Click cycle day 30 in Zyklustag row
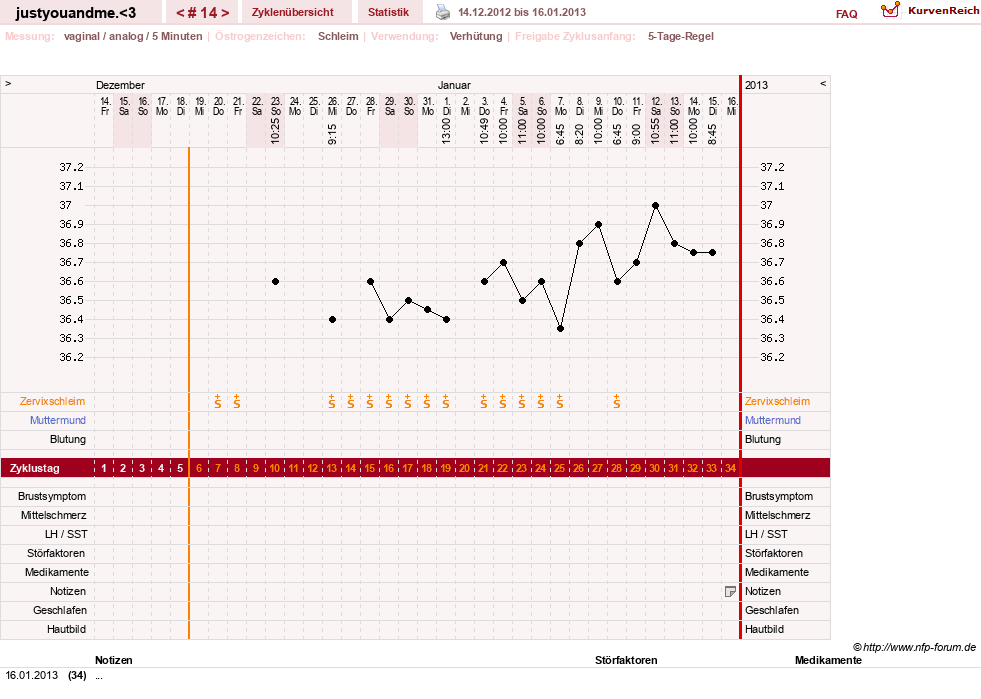The height and width of the screenshot is (699, 981). point(654,468)
